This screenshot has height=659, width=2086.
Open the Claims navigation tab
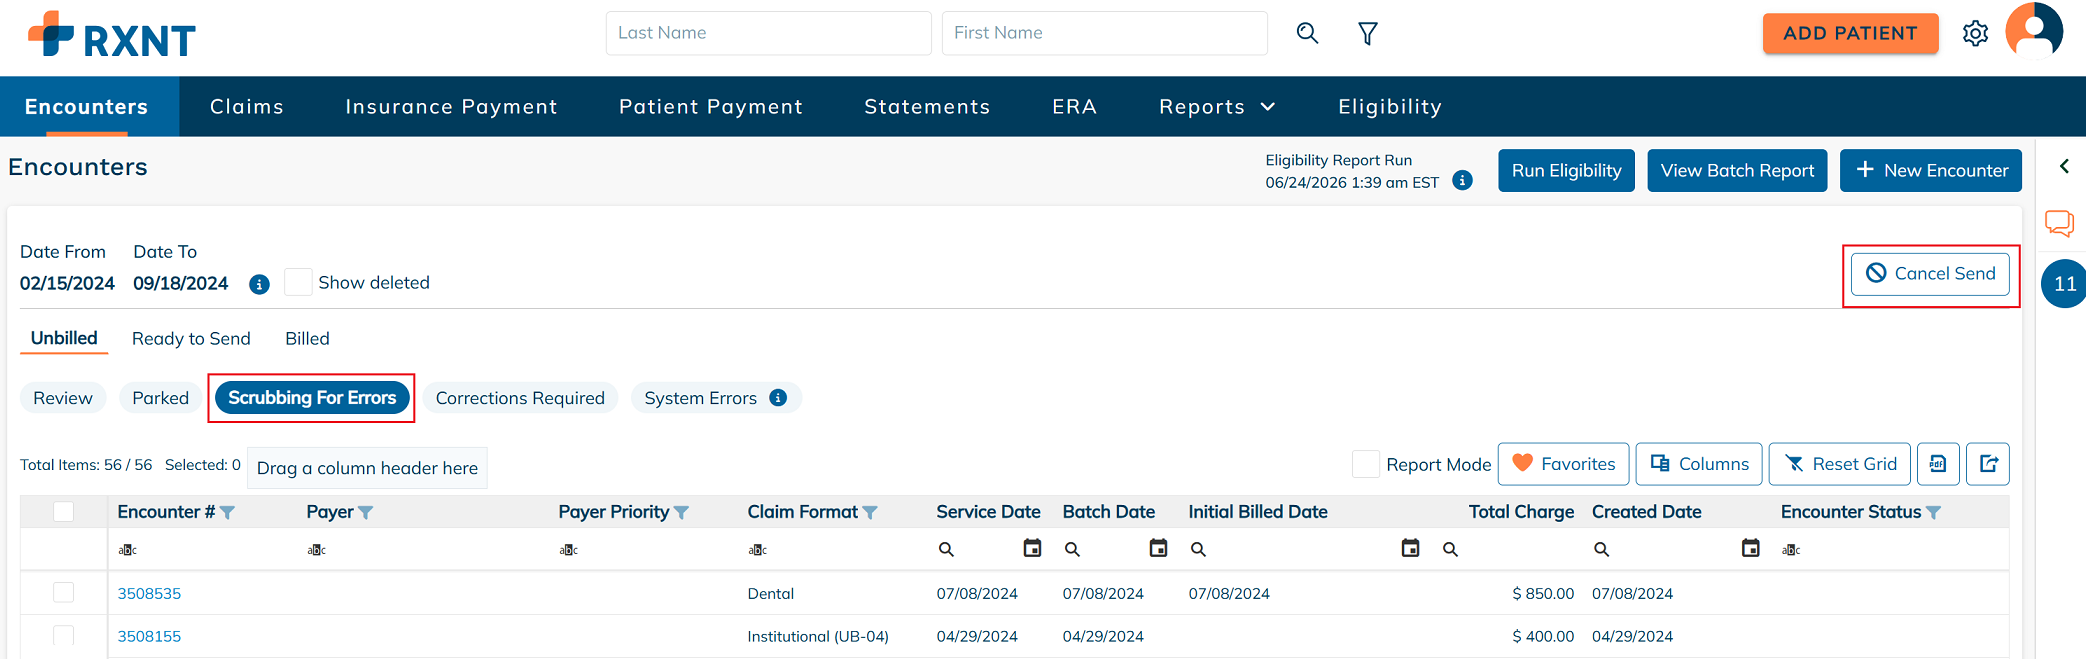coord(247,107)
